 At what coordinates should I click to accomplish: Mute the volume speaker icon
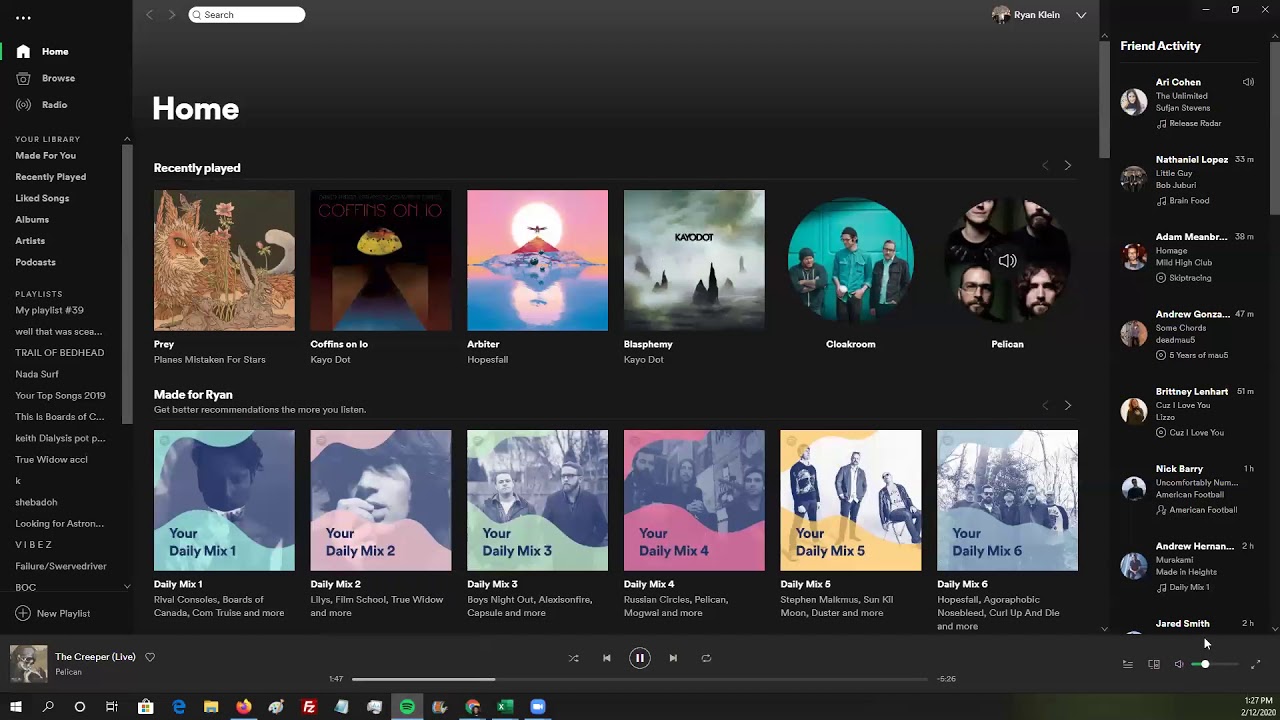[x=1179, y=664]
